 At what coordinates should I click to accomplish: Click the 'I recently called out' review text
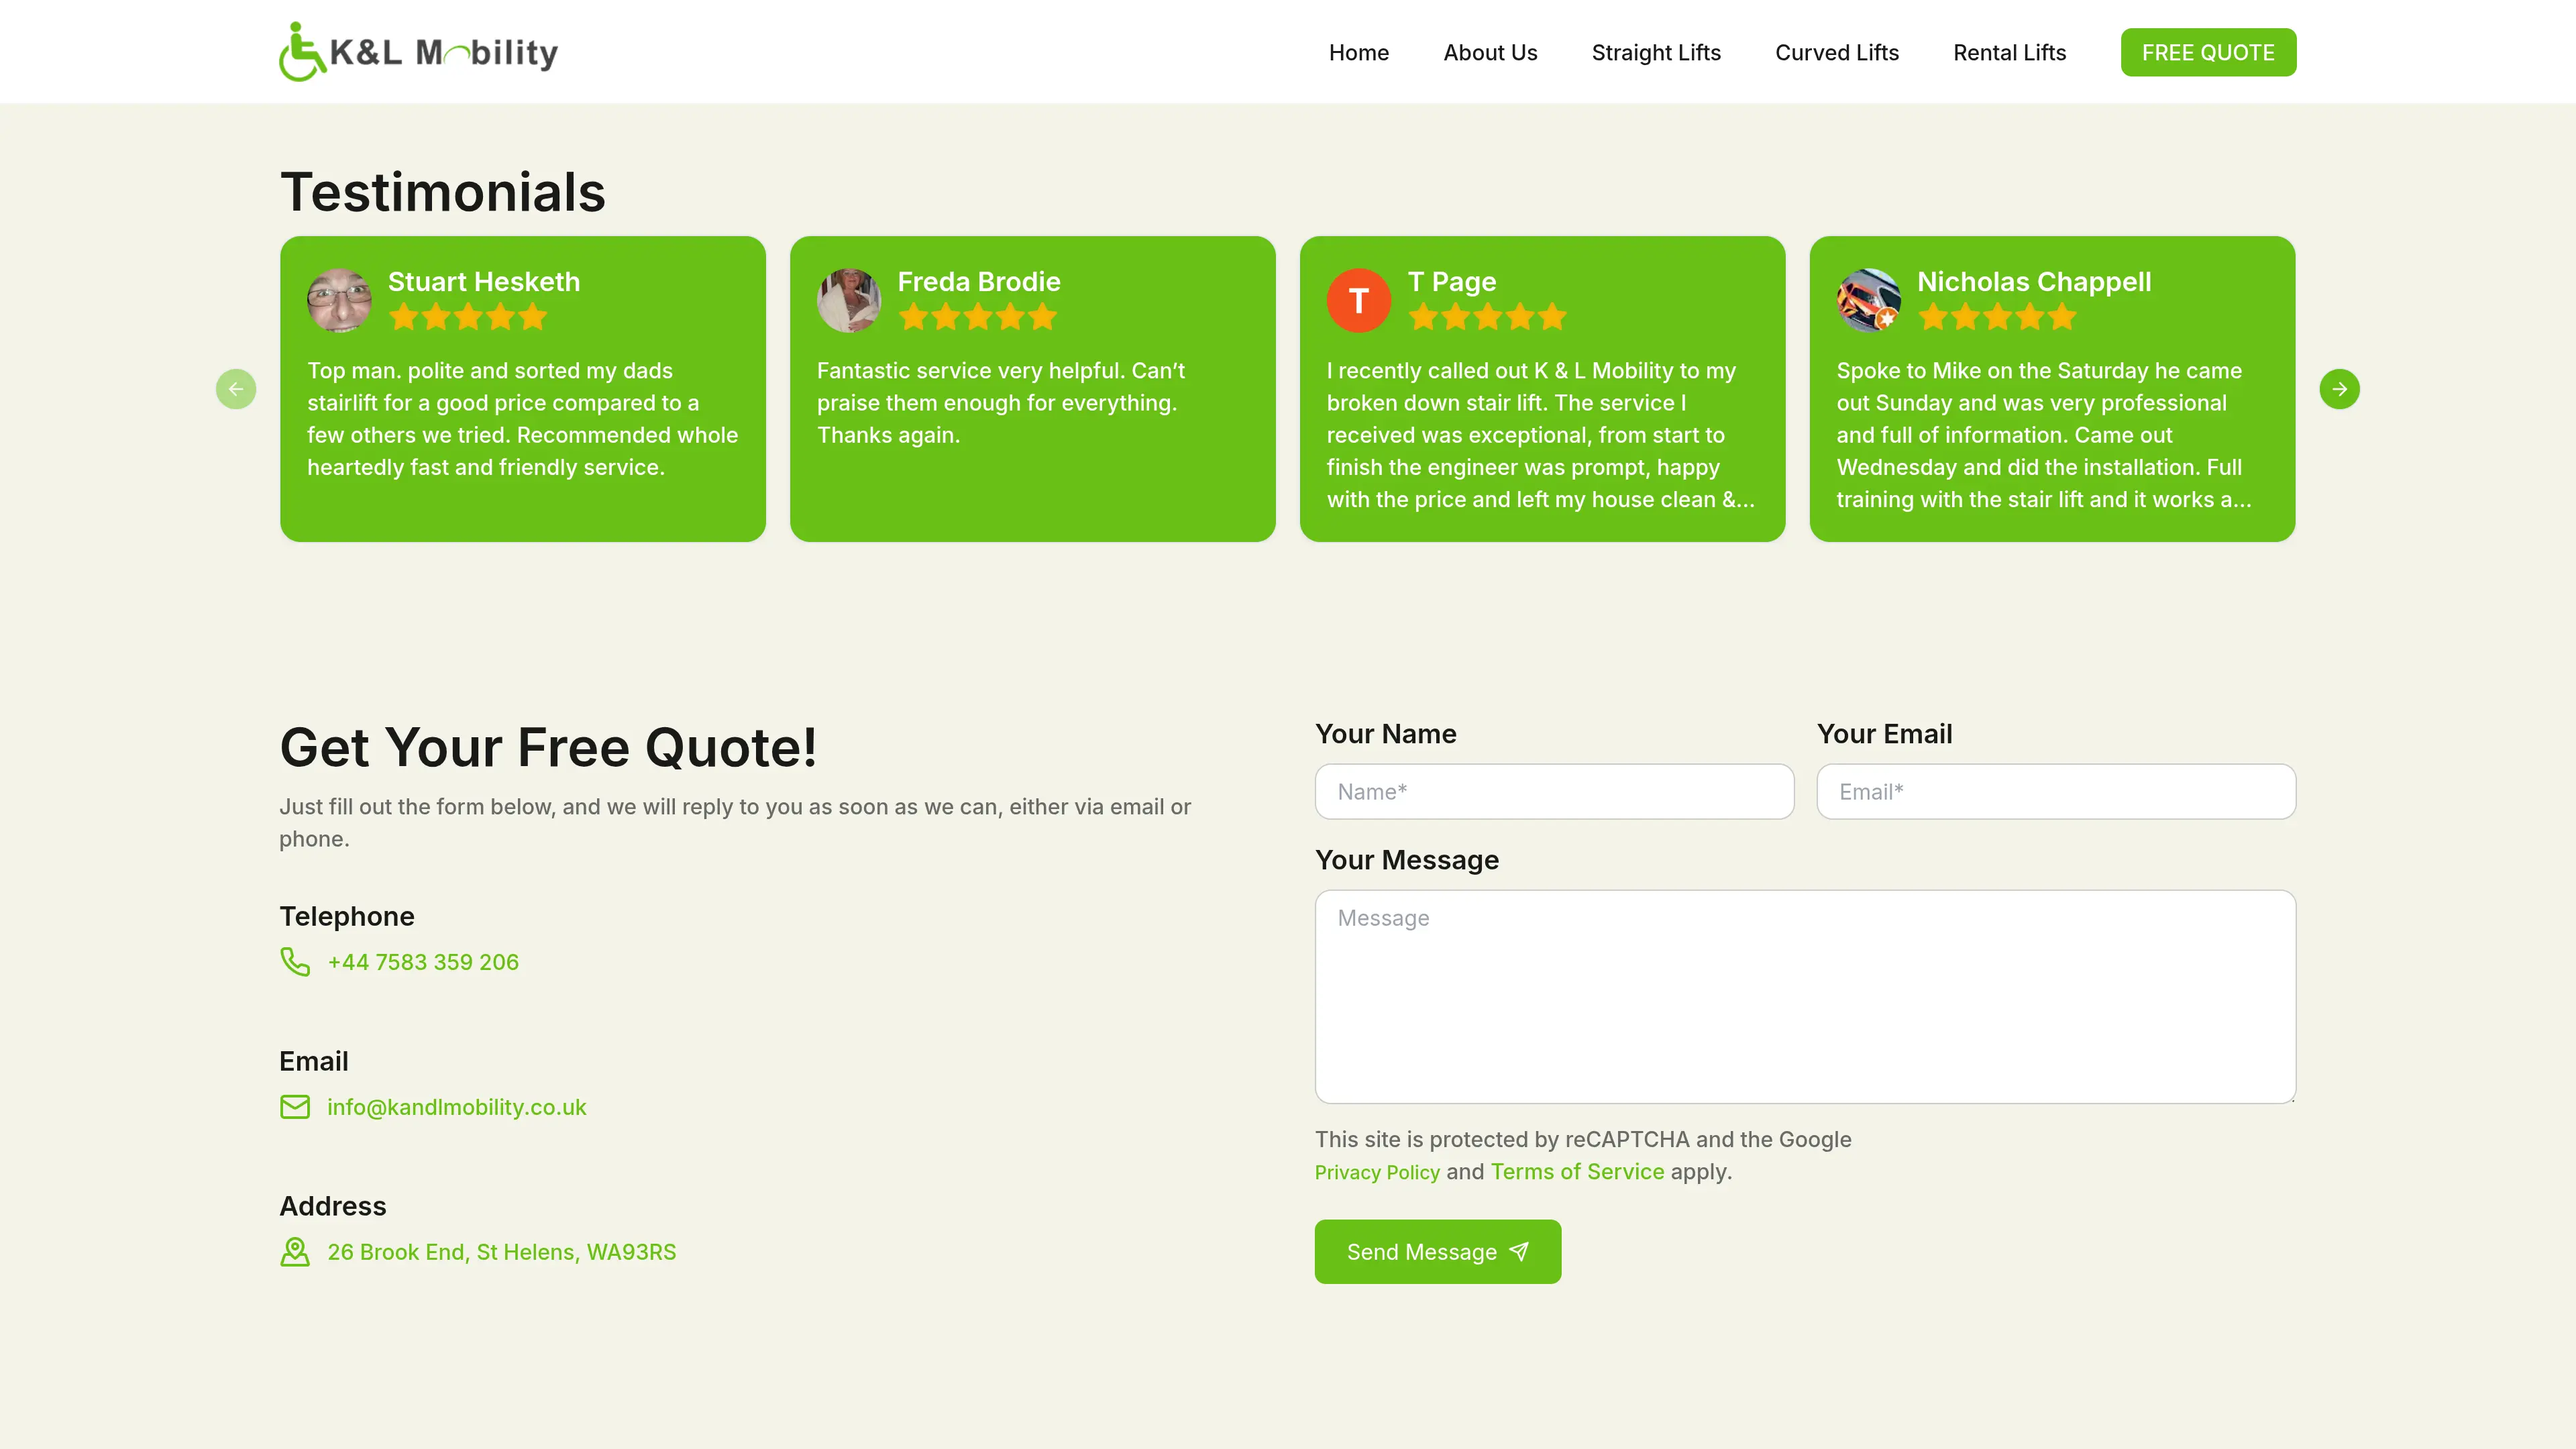(x=1540, y=435)
